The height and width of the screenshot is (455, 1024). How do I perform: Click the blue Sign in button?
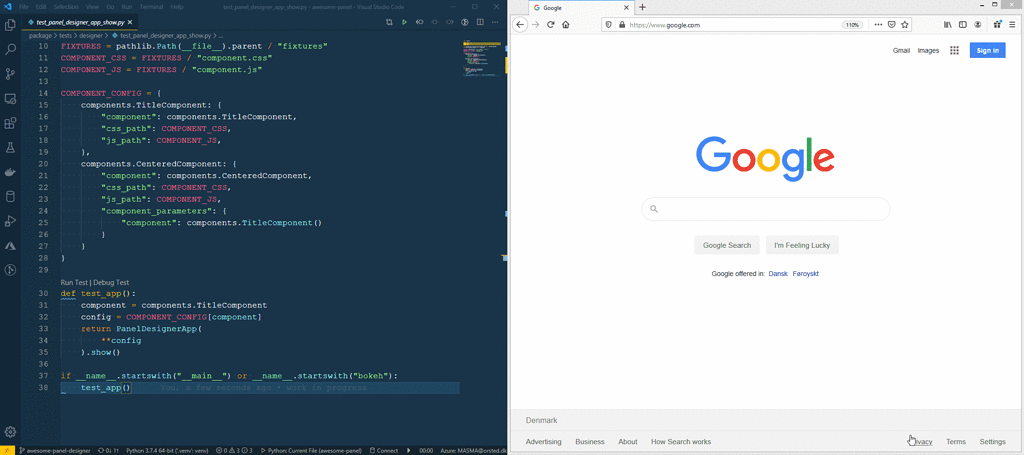click(x=987, y=50)
